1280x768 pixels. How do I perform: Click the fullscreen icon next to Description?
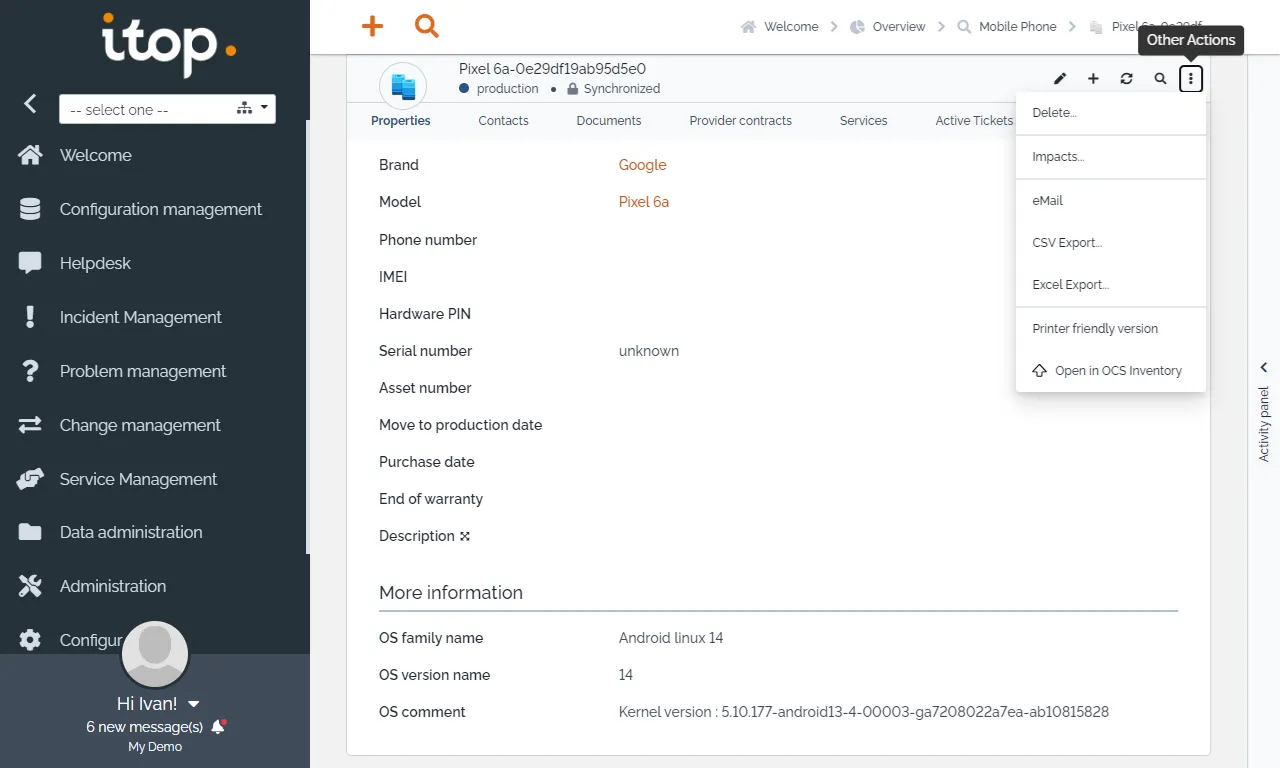[x=465, y=536]
